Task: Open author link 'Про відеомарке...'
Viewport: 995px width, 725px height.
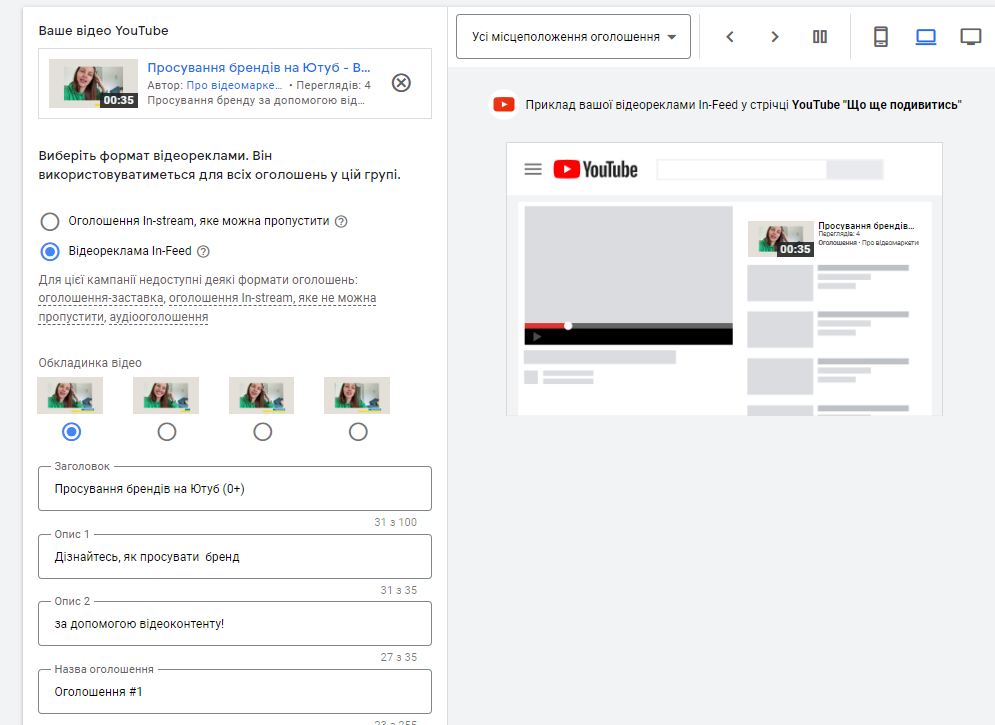Action: pos(234,85)
